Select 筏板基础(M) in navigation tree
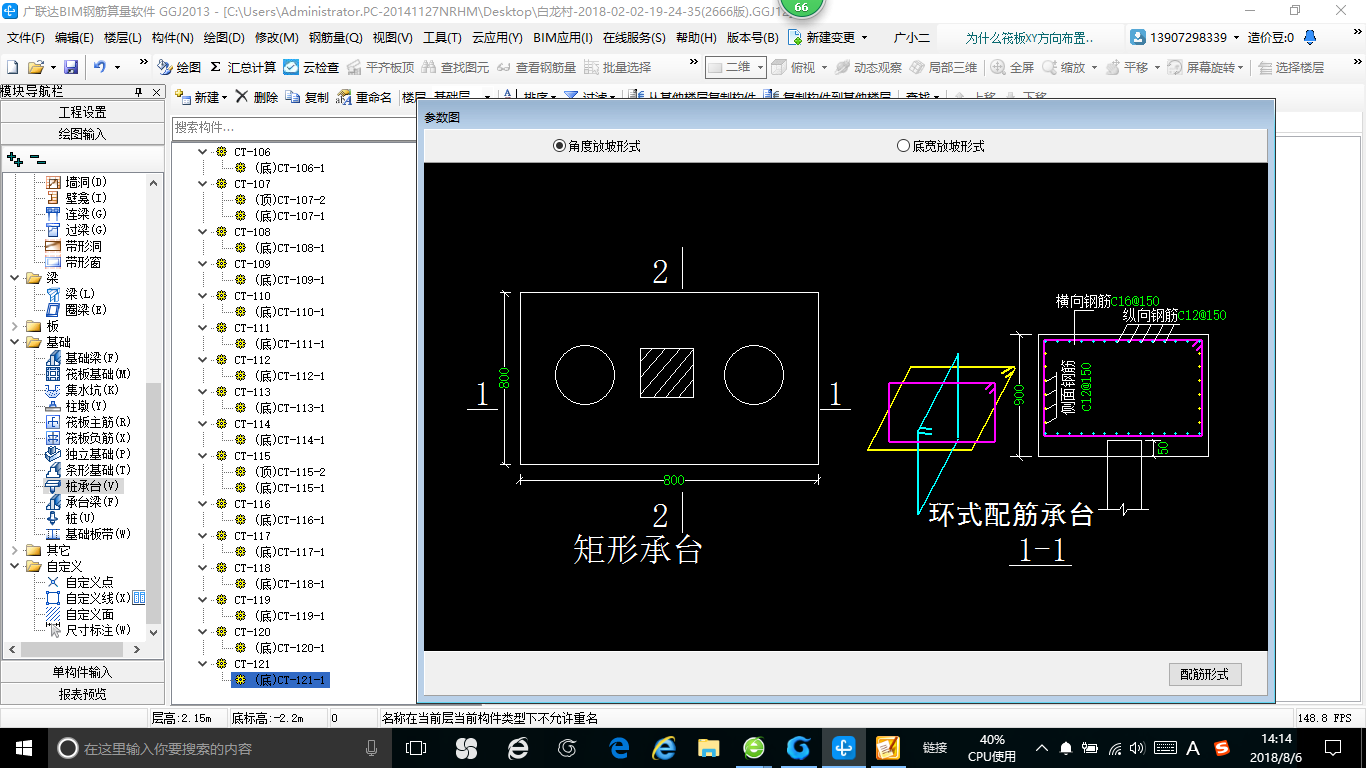This screenshot has width=1366, height=768. tap(87, 374)
